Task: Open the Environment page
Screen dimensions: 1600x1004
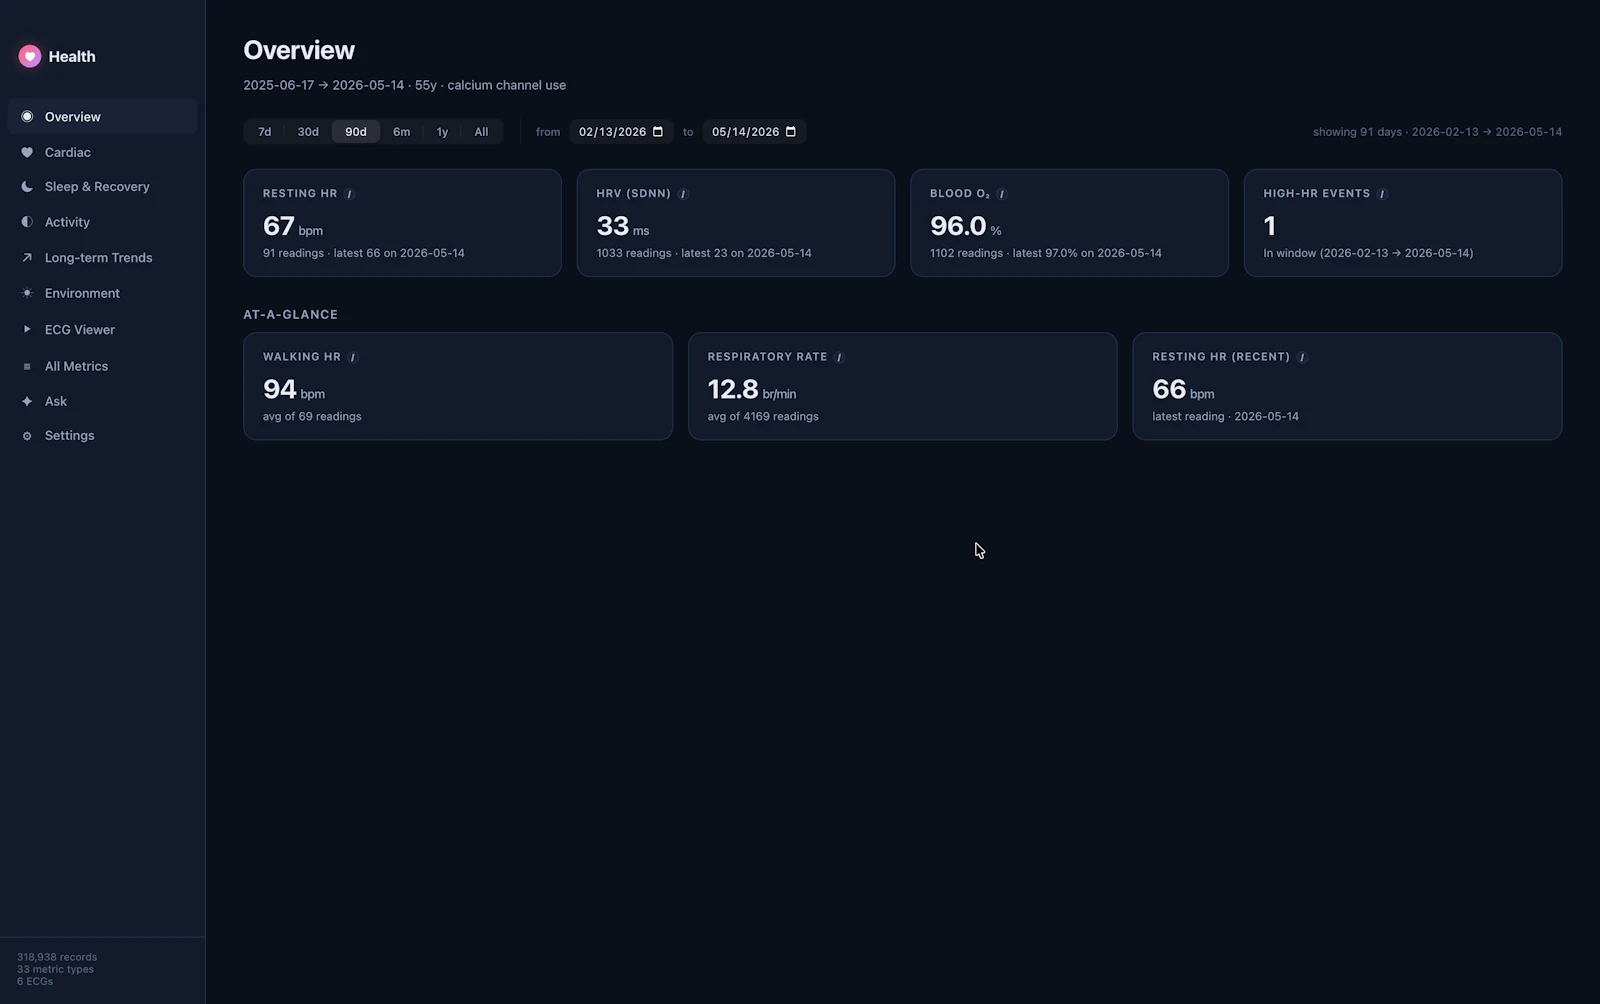Action: (102, 293)
